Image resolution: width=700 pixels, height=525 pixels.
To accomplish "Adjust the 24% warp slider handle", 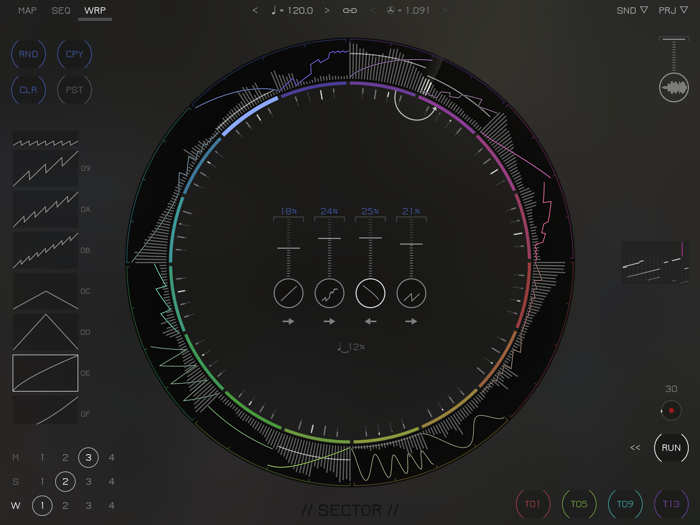I will click(x=329, y=238).
